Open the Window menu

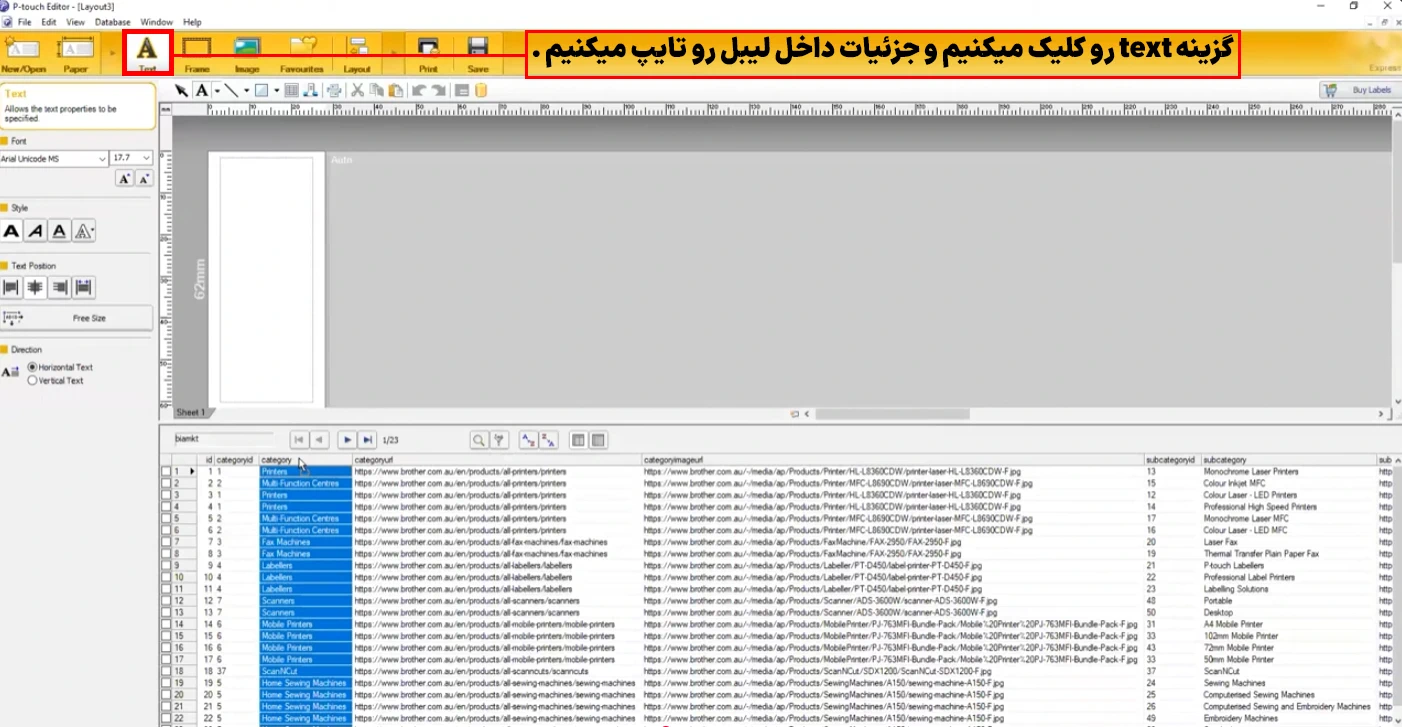tap(156, 22)
